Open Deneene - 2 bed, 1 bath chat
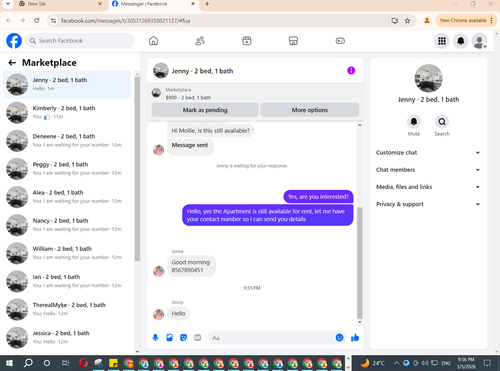This screenshot has width=500, height=371. [x=67, y=141]
